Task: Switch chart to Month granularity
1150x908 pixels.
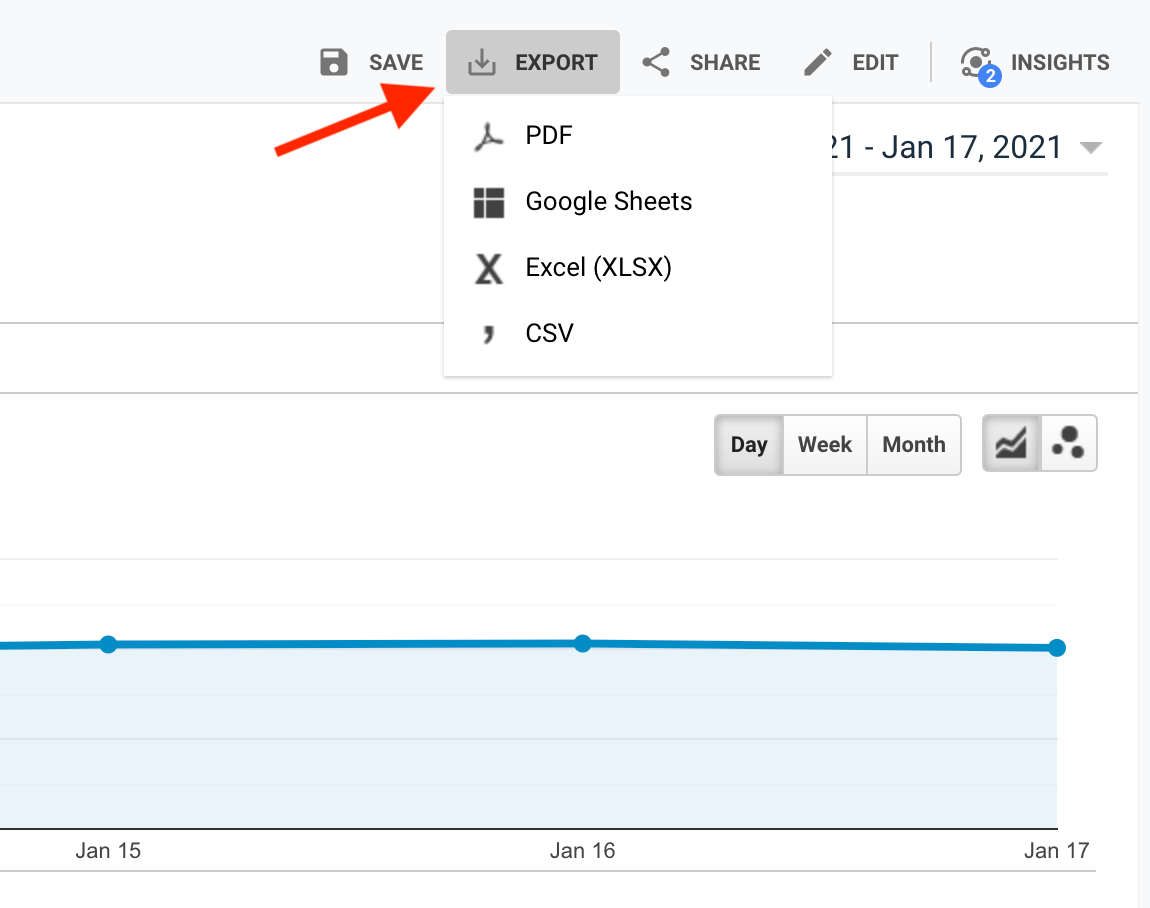Action: (x=912, y=444)
